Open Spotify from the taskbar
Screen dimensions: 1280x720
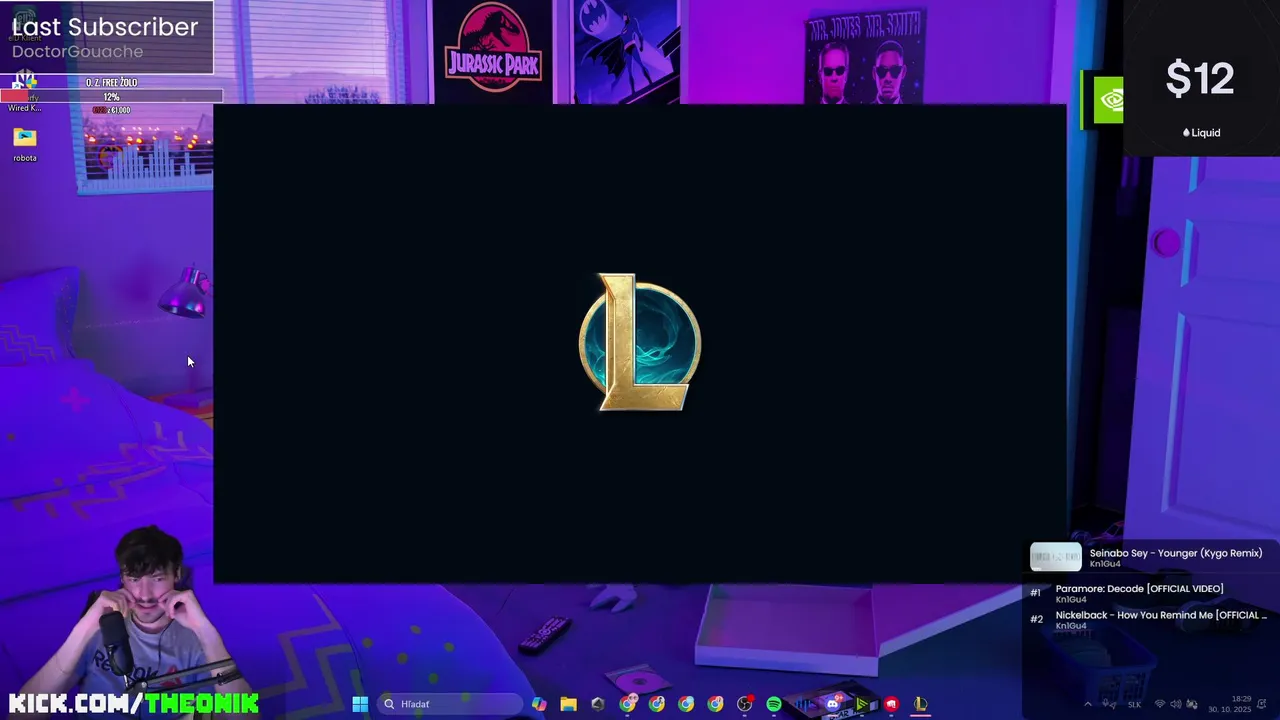pyautogui.click(x=774, y=704)
